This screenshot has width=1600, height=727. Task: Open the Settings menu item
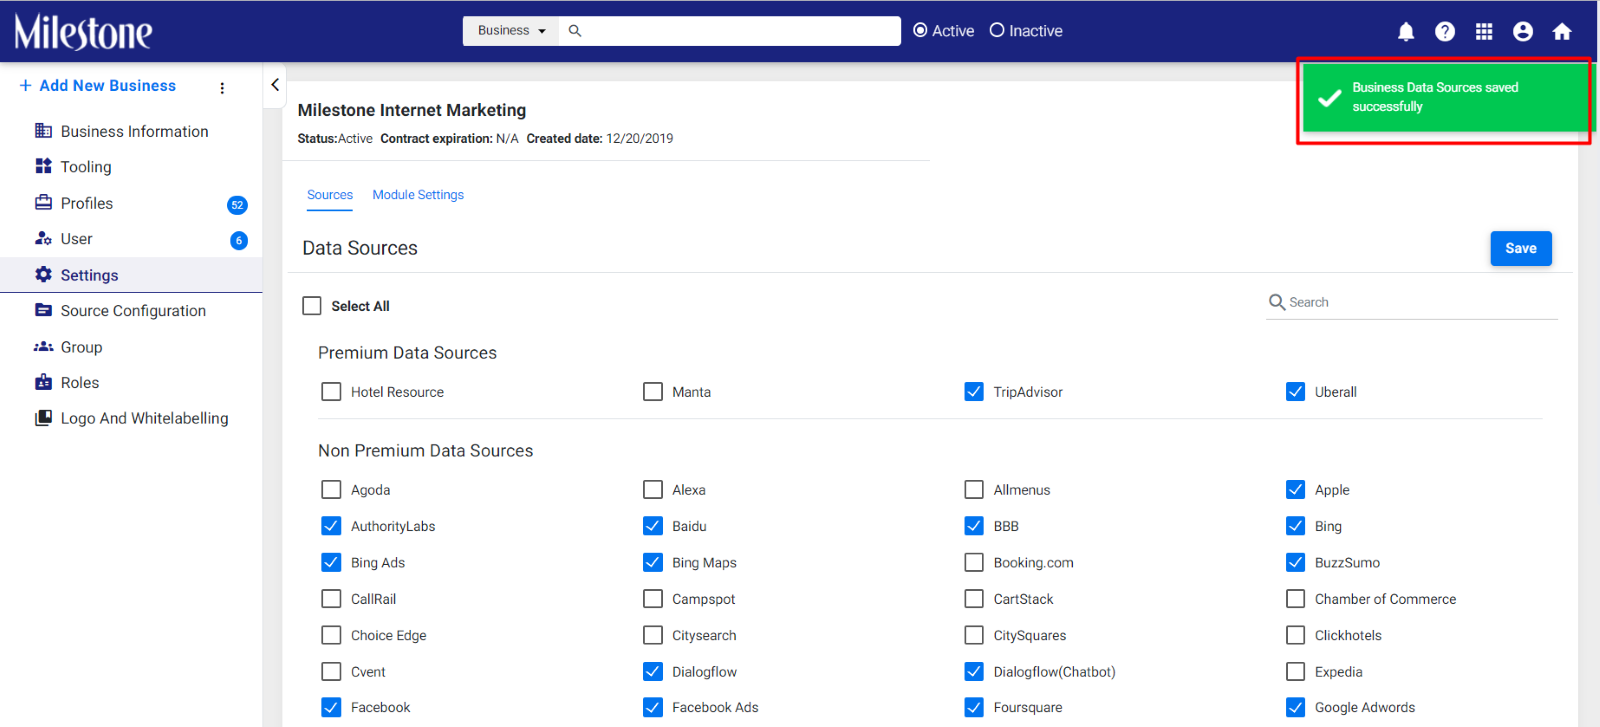(x=131, y=275)
